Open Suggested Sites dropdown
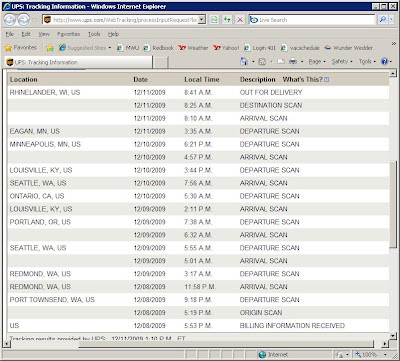This screenshot has height=361, width=400. click(85, 48)
